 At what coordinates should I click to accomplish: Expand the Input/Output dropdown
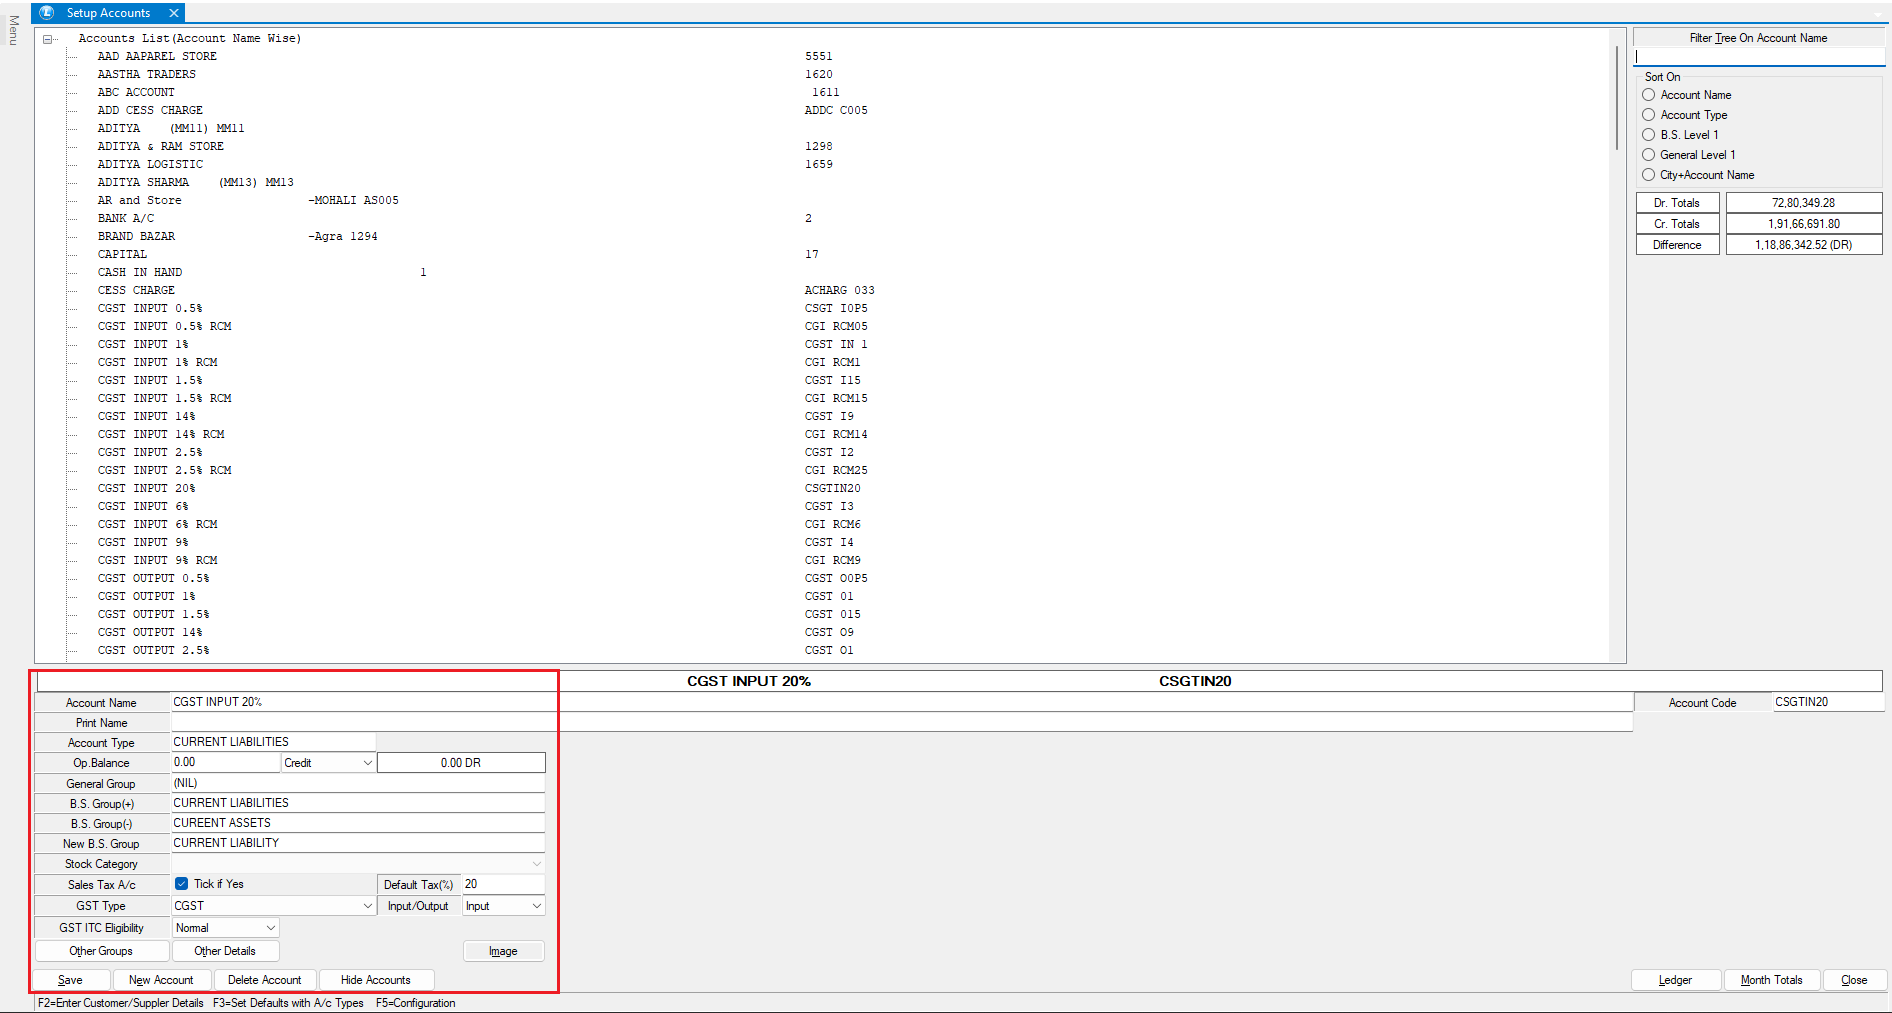[536, 906]
